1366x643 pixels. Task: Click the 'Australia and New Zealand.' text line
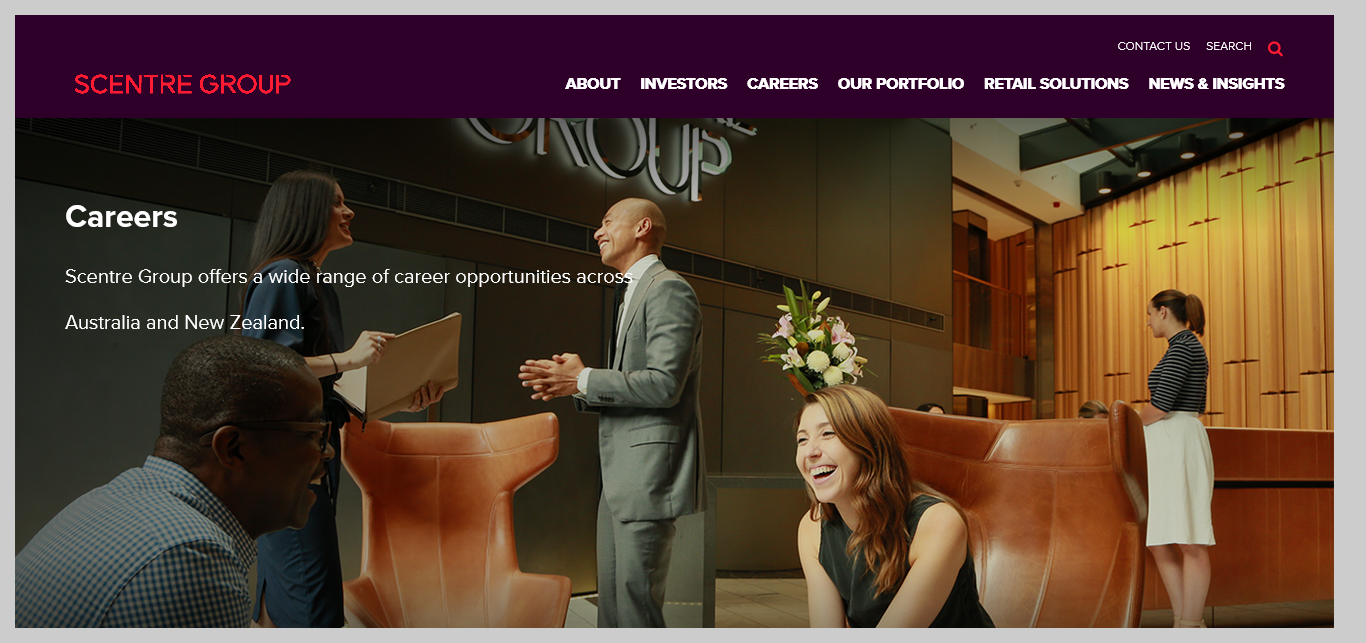[x=185, y=323]
